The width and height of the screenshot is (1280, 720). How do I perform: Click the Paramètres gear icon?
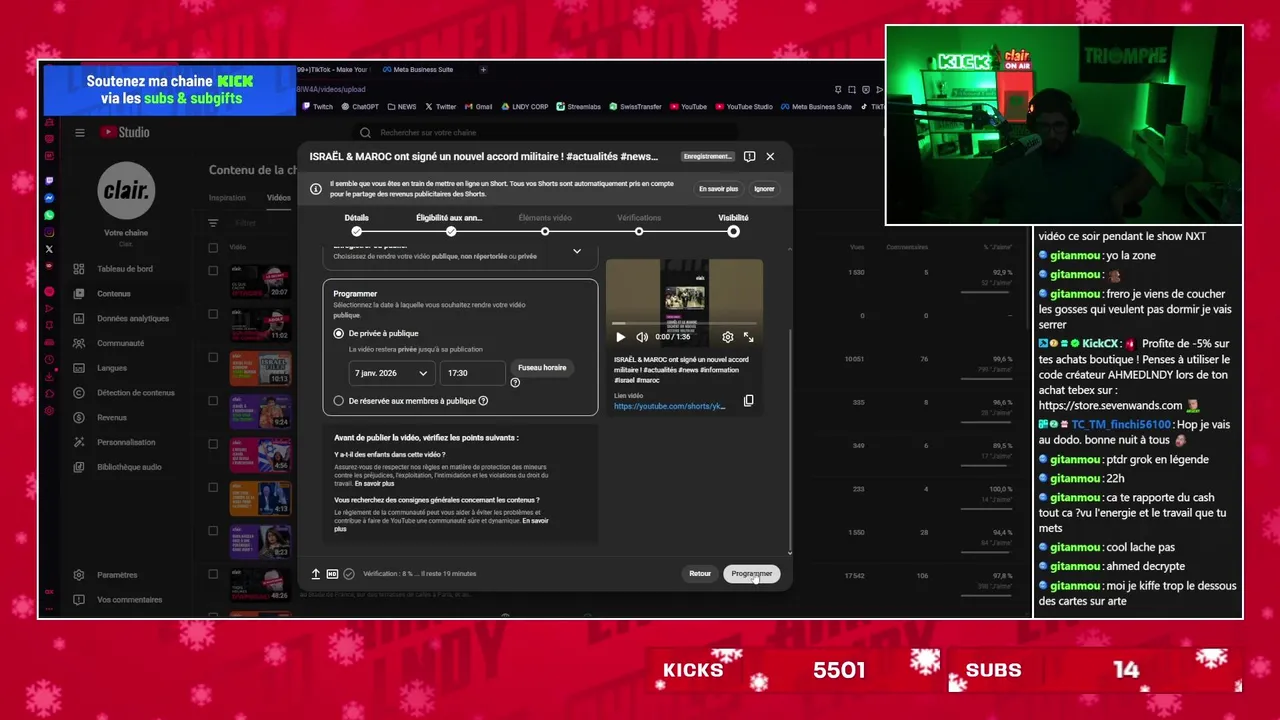pyautogui.click(x=79, y=575)
